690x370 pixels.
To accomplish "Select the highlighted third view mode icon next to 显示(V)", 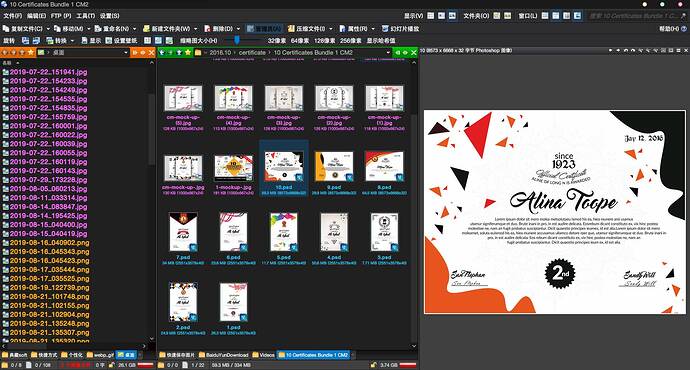I will pos(452,16).
